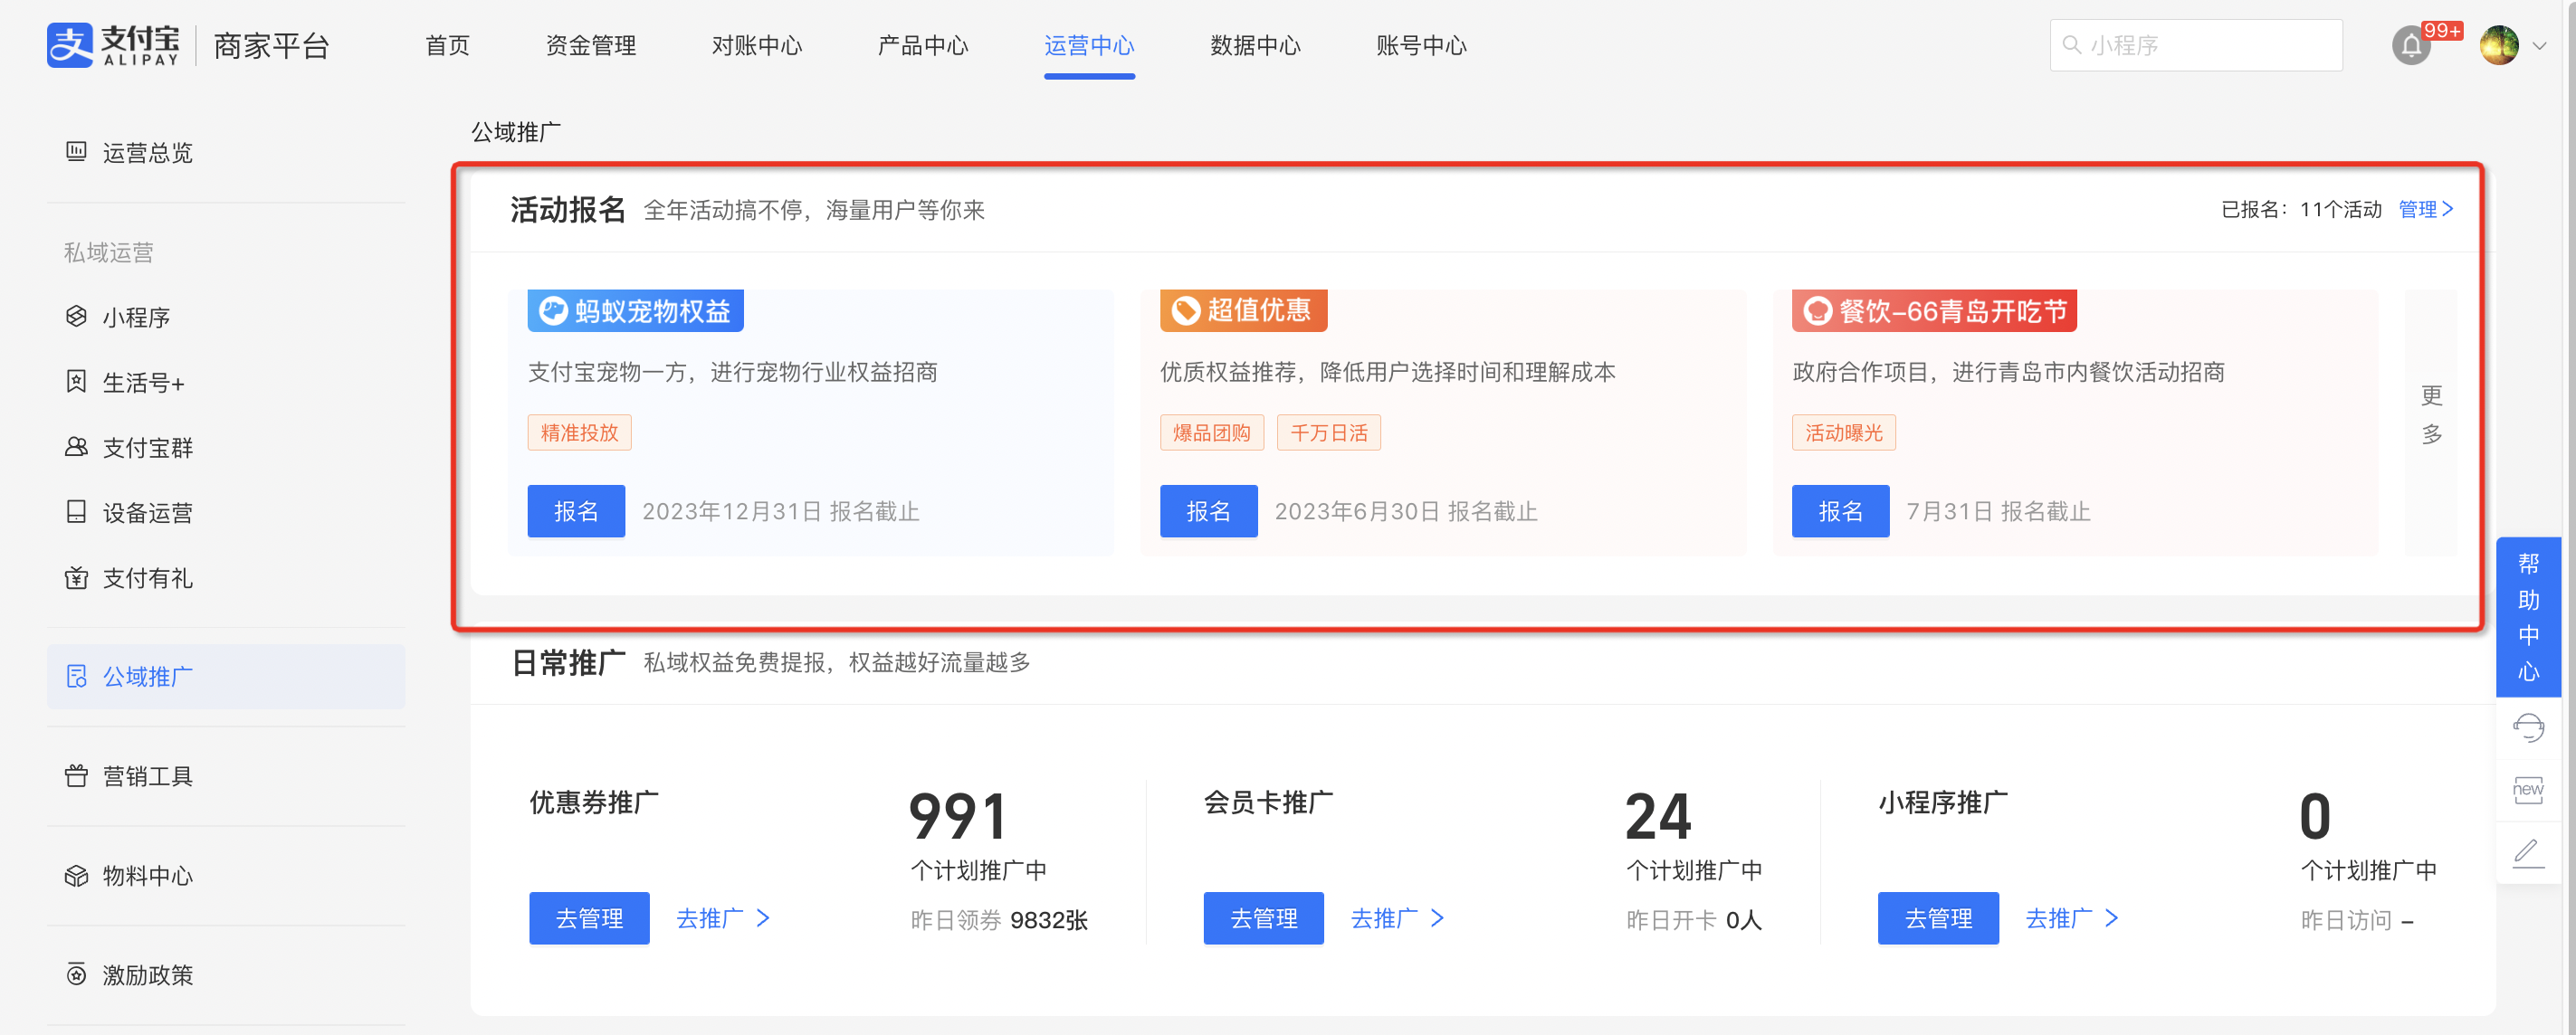The width and height of the screenshot is (2576, 1035).
Task: Click the 超值优惠 title badge
Action: coord(1243,310)
